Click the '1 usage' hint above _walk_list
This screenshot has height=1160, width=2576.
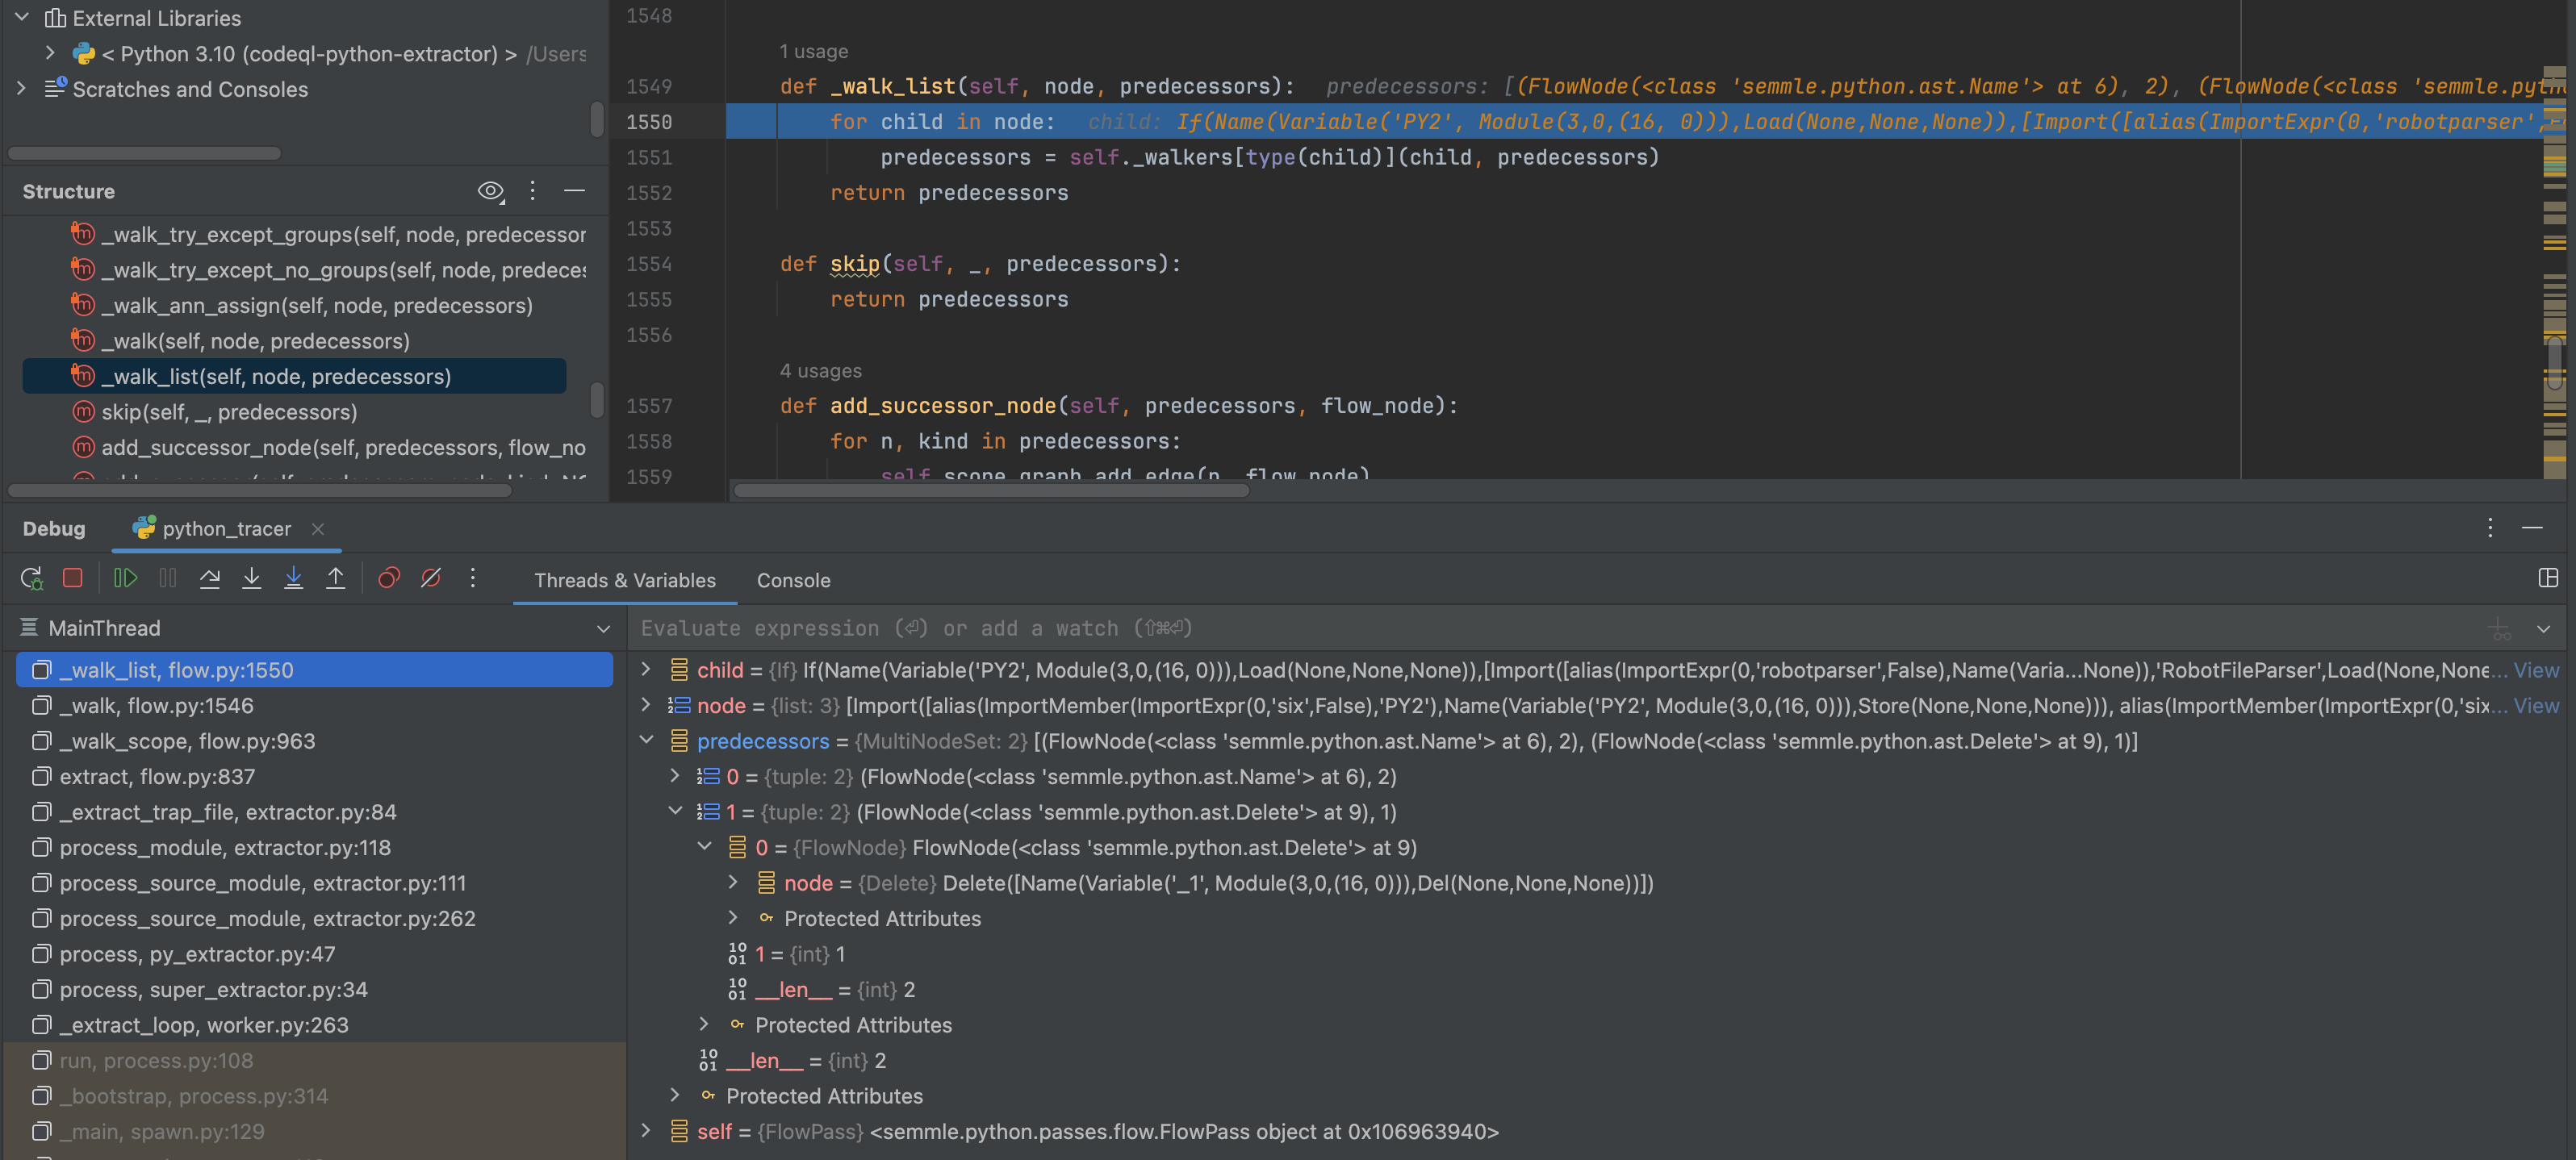tap(813, 51)
